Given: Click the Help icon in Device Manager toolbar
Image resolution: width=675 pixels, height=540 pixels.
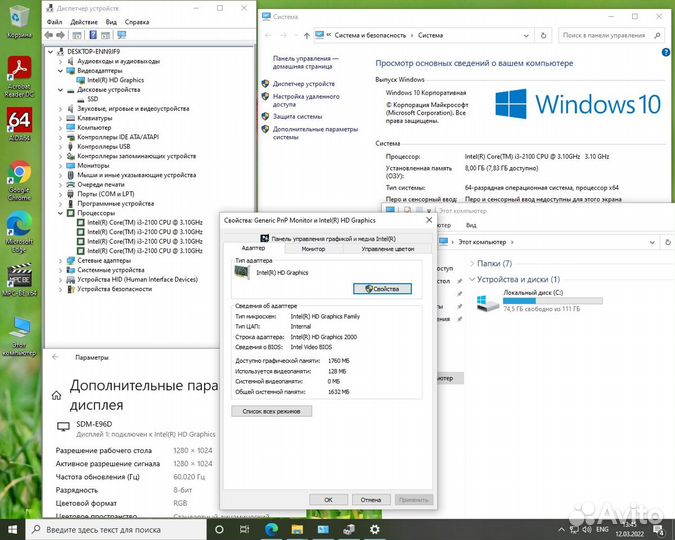Looking at the screenshot, I should coord(93,35).
